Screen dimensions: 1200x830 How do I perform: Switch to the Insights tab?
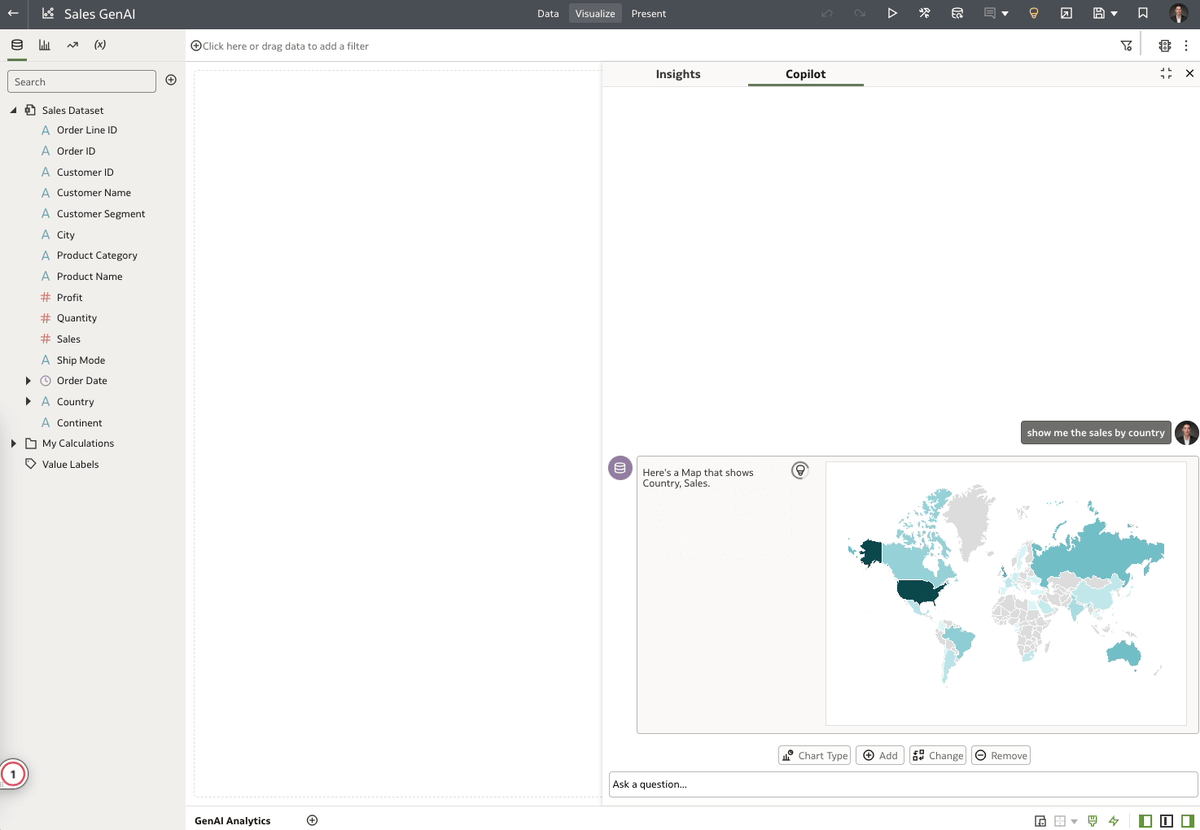click(x=678, y=74)
